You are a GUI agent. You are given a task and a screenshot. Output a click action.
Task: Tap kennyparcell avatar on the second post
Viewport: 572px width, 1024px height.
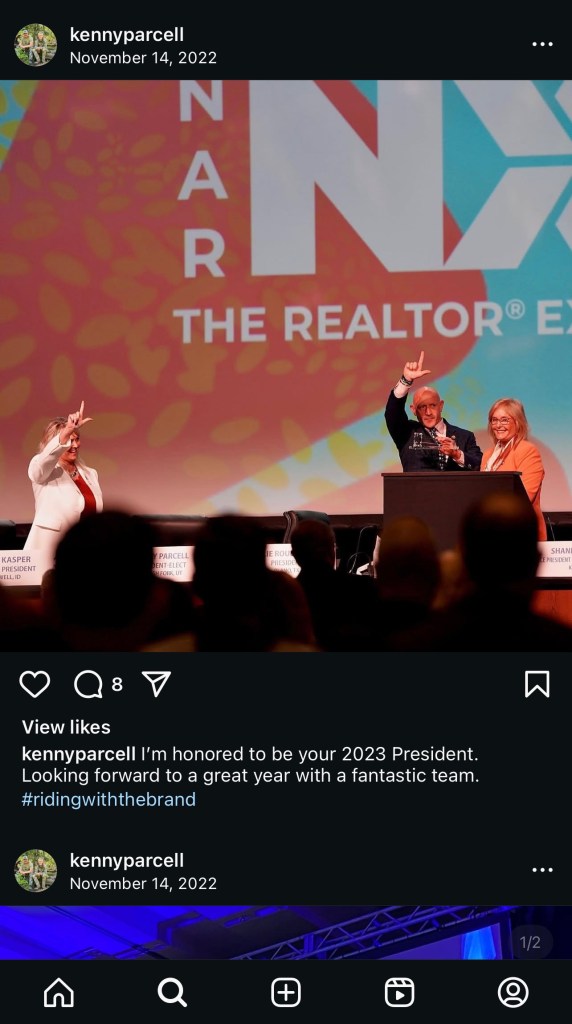pyautogui.click(x=35, y=871)
